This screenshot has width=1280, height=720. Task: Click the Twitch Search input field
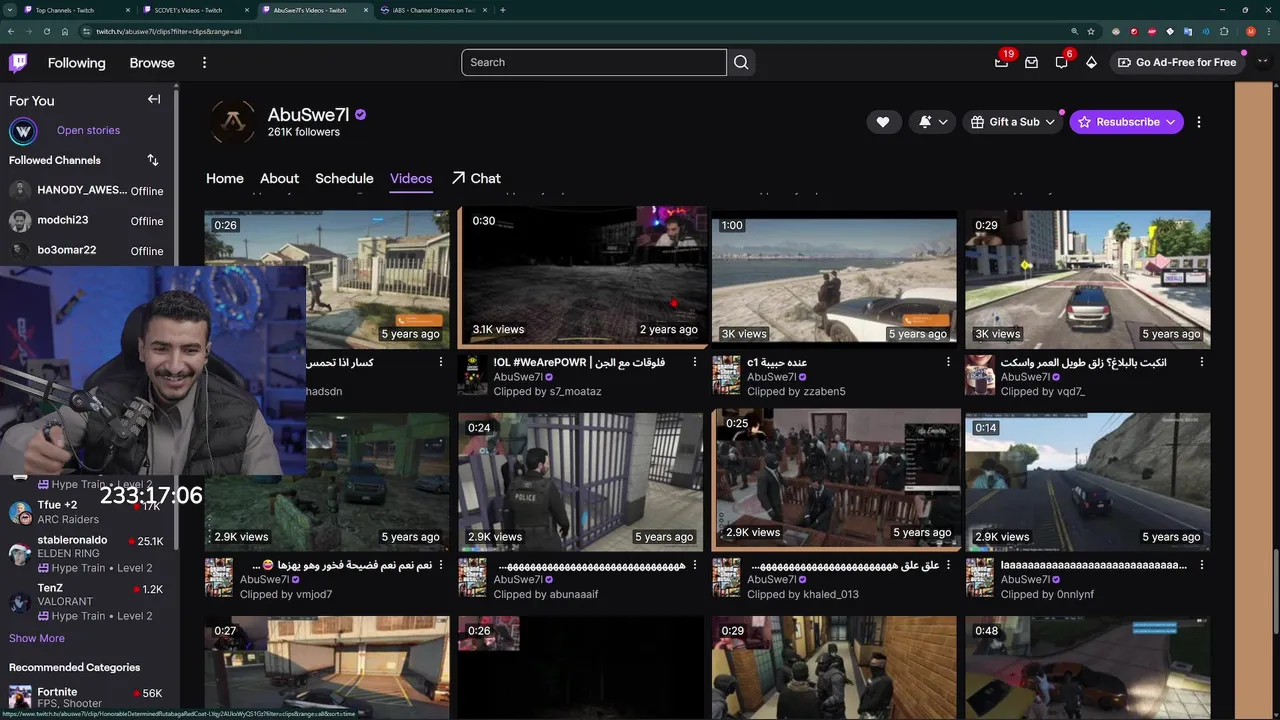point(594,62)
